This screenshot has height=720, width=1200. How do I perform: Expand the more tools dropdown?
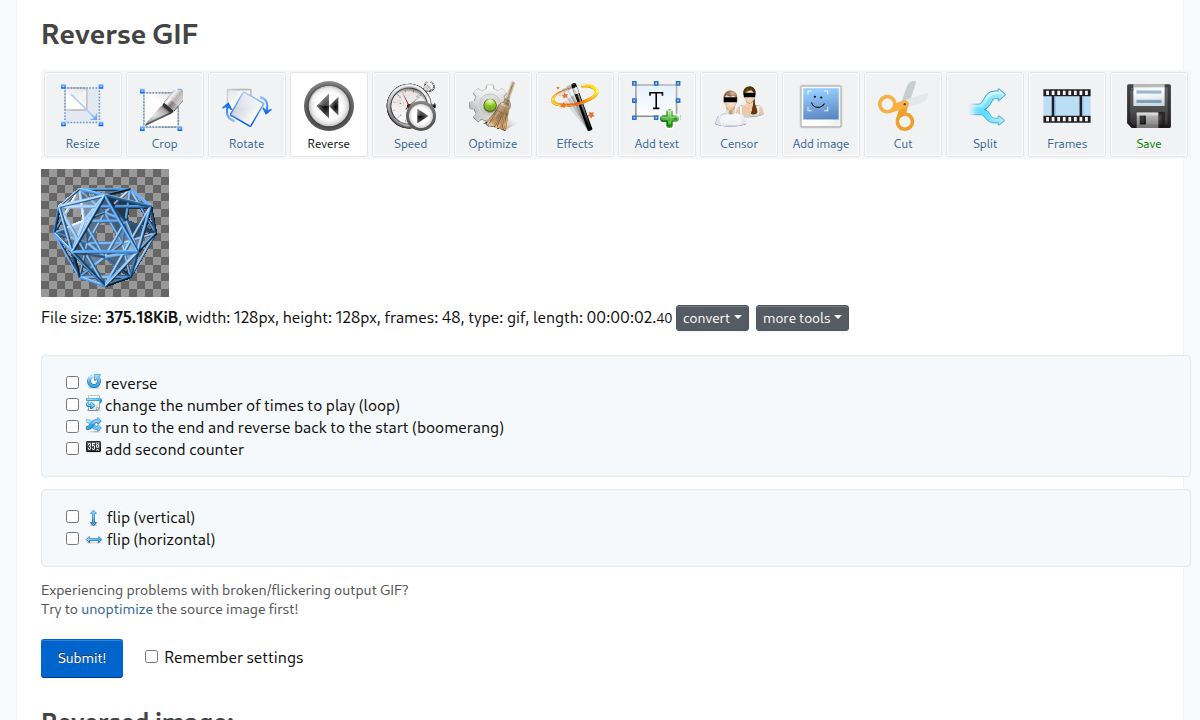tap(802, 318)
